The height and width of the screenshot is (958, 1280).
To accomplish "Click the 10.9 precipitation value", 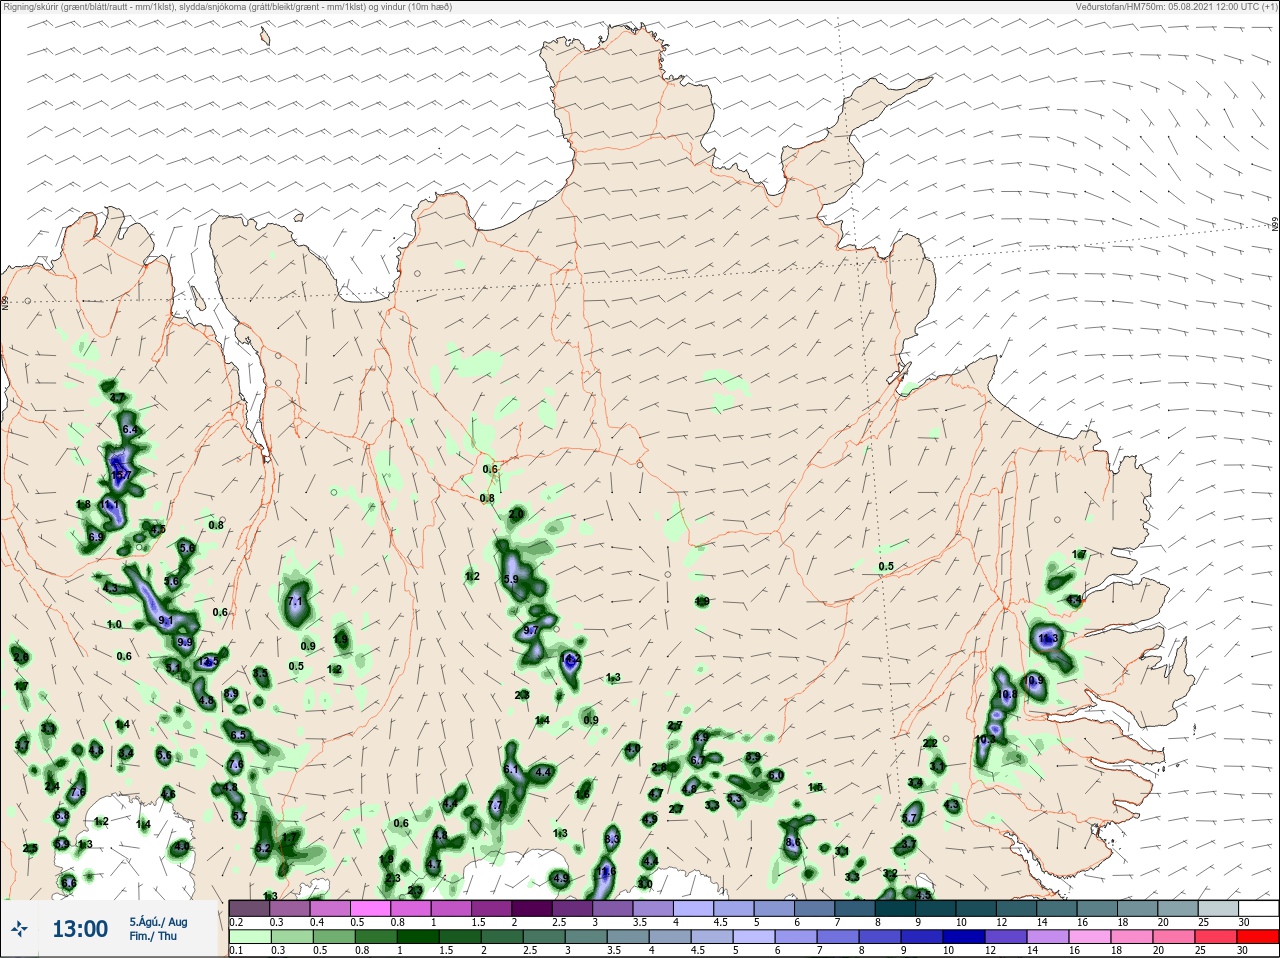I will [1034, 681].
